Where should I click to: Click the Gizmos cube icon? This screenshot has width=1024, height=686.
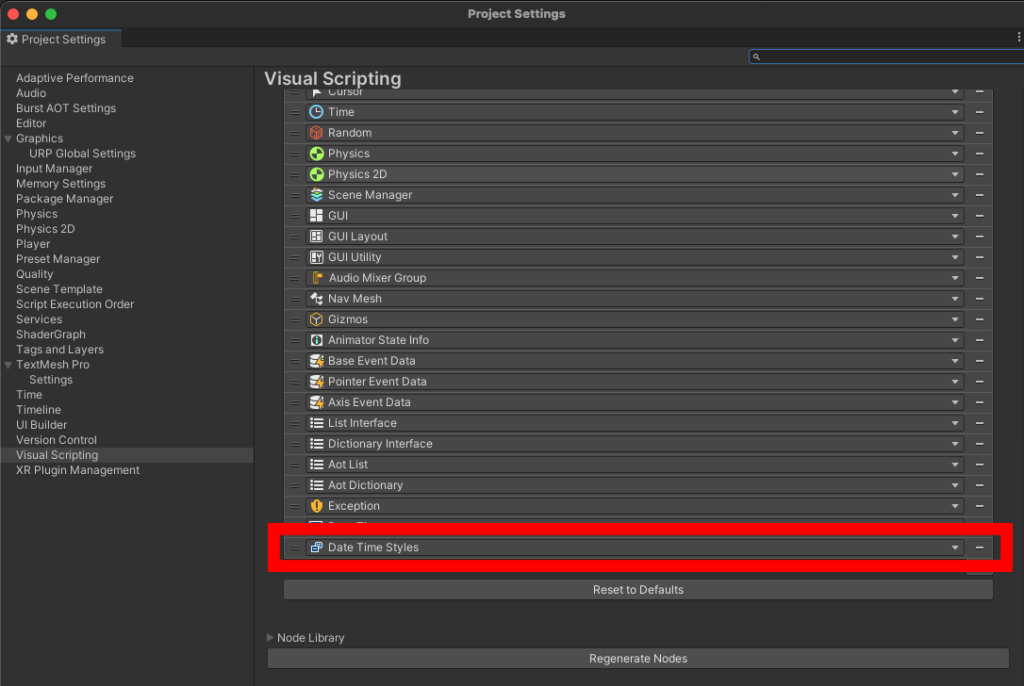(x=316, y=320)
